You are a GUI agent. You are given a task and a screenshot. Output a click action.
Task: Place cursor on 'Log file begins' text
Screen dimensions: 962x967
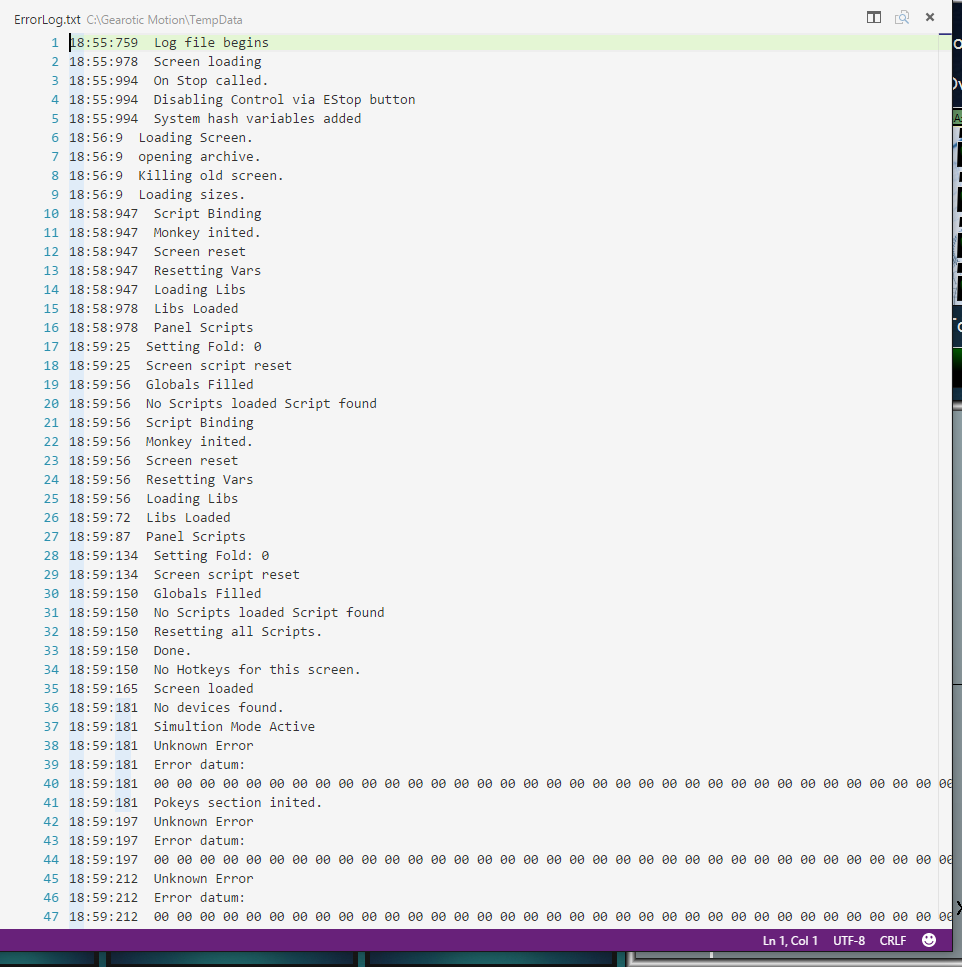211,43
